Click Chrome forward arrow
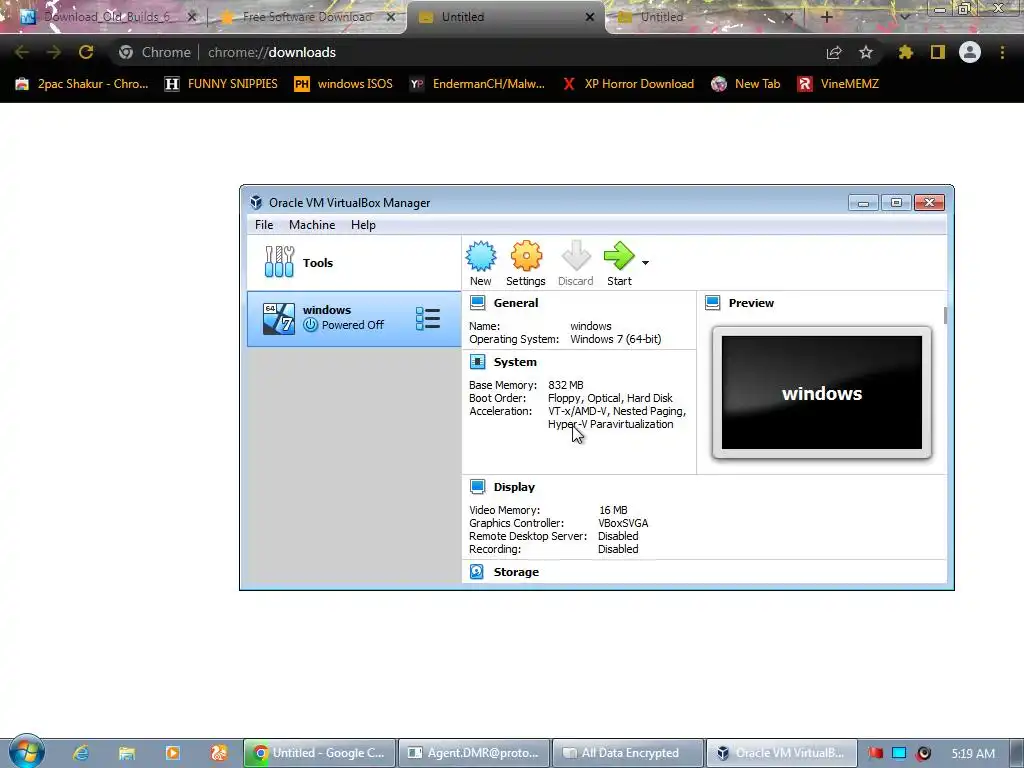This screenshot has height=768, width=1024. tap(54, 52)
